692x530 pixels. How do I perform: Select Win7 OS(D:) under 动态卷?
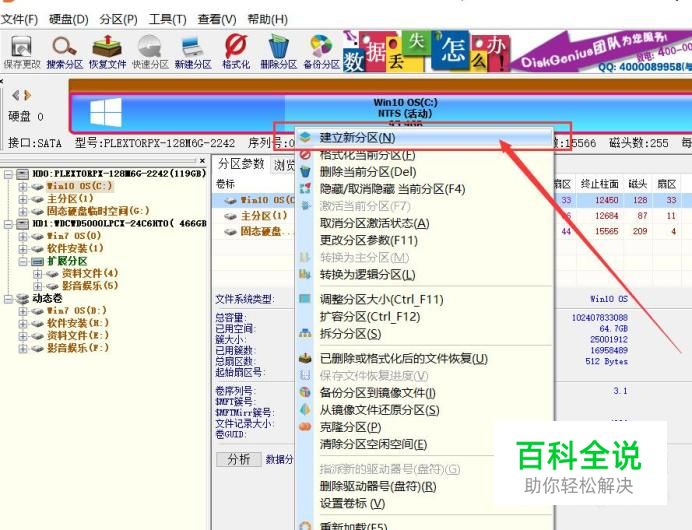77,311
